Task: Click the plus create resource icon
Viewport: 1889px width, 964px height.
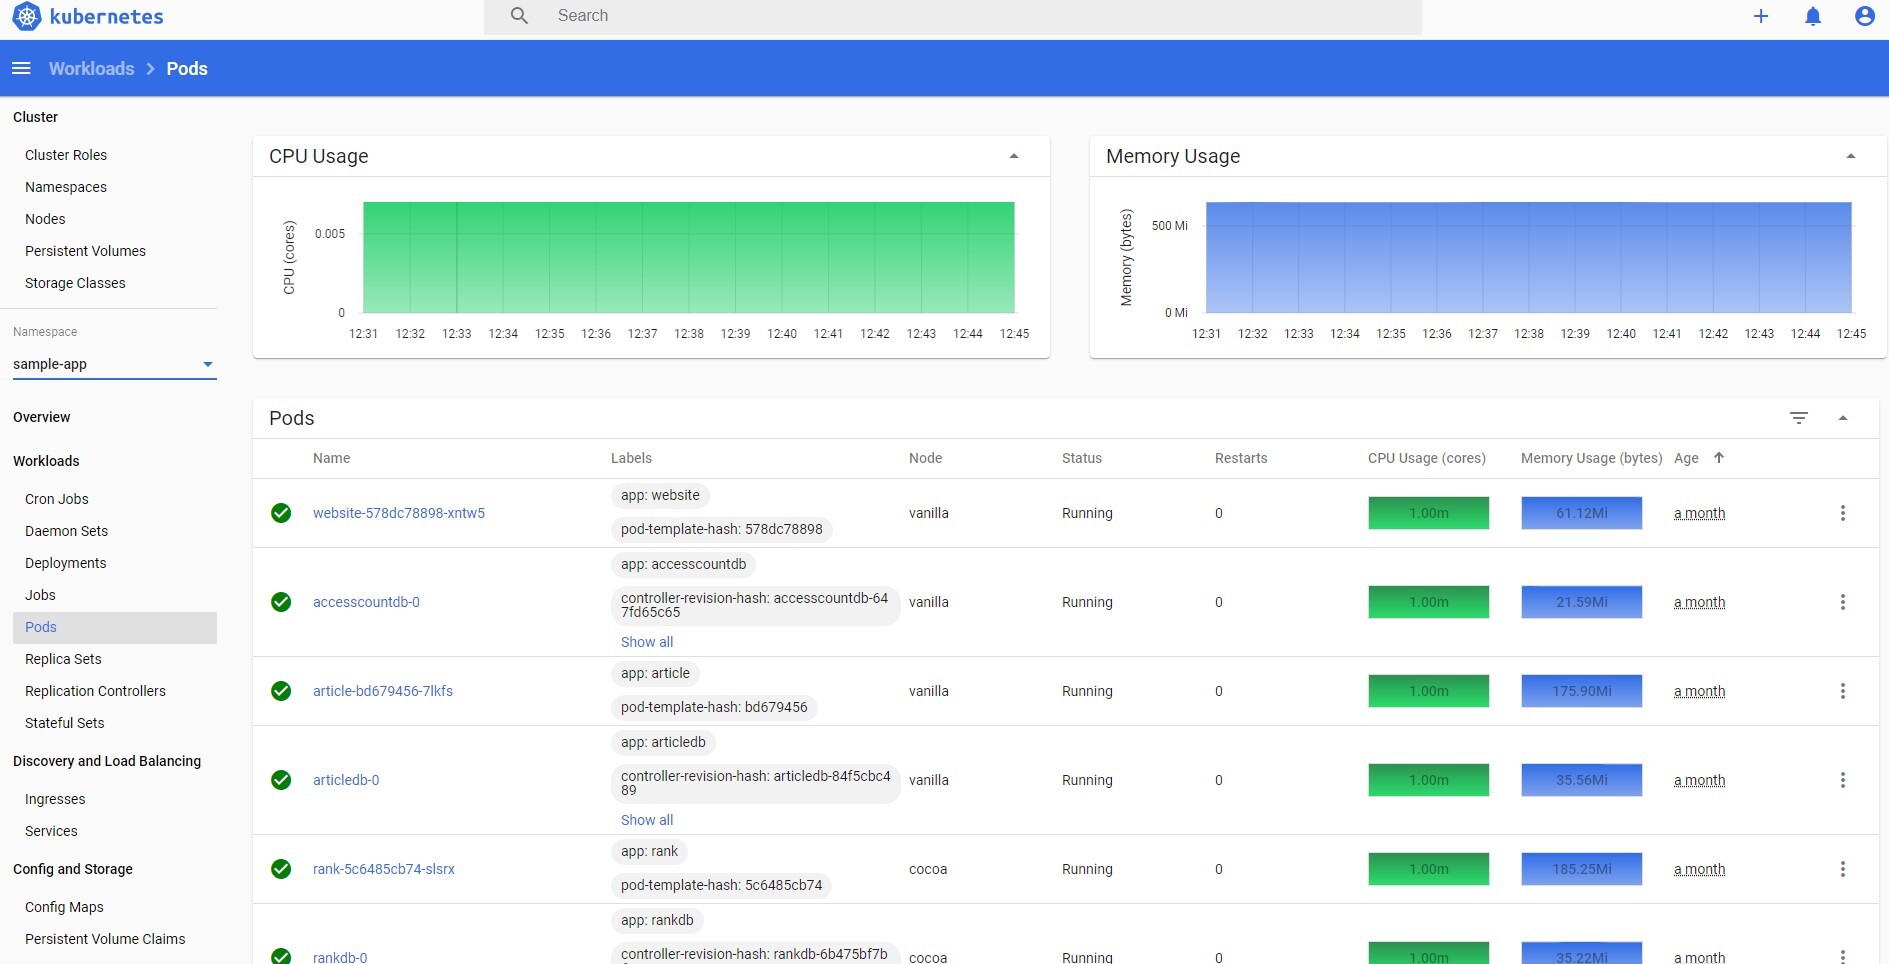Action: pos(1761,16)
